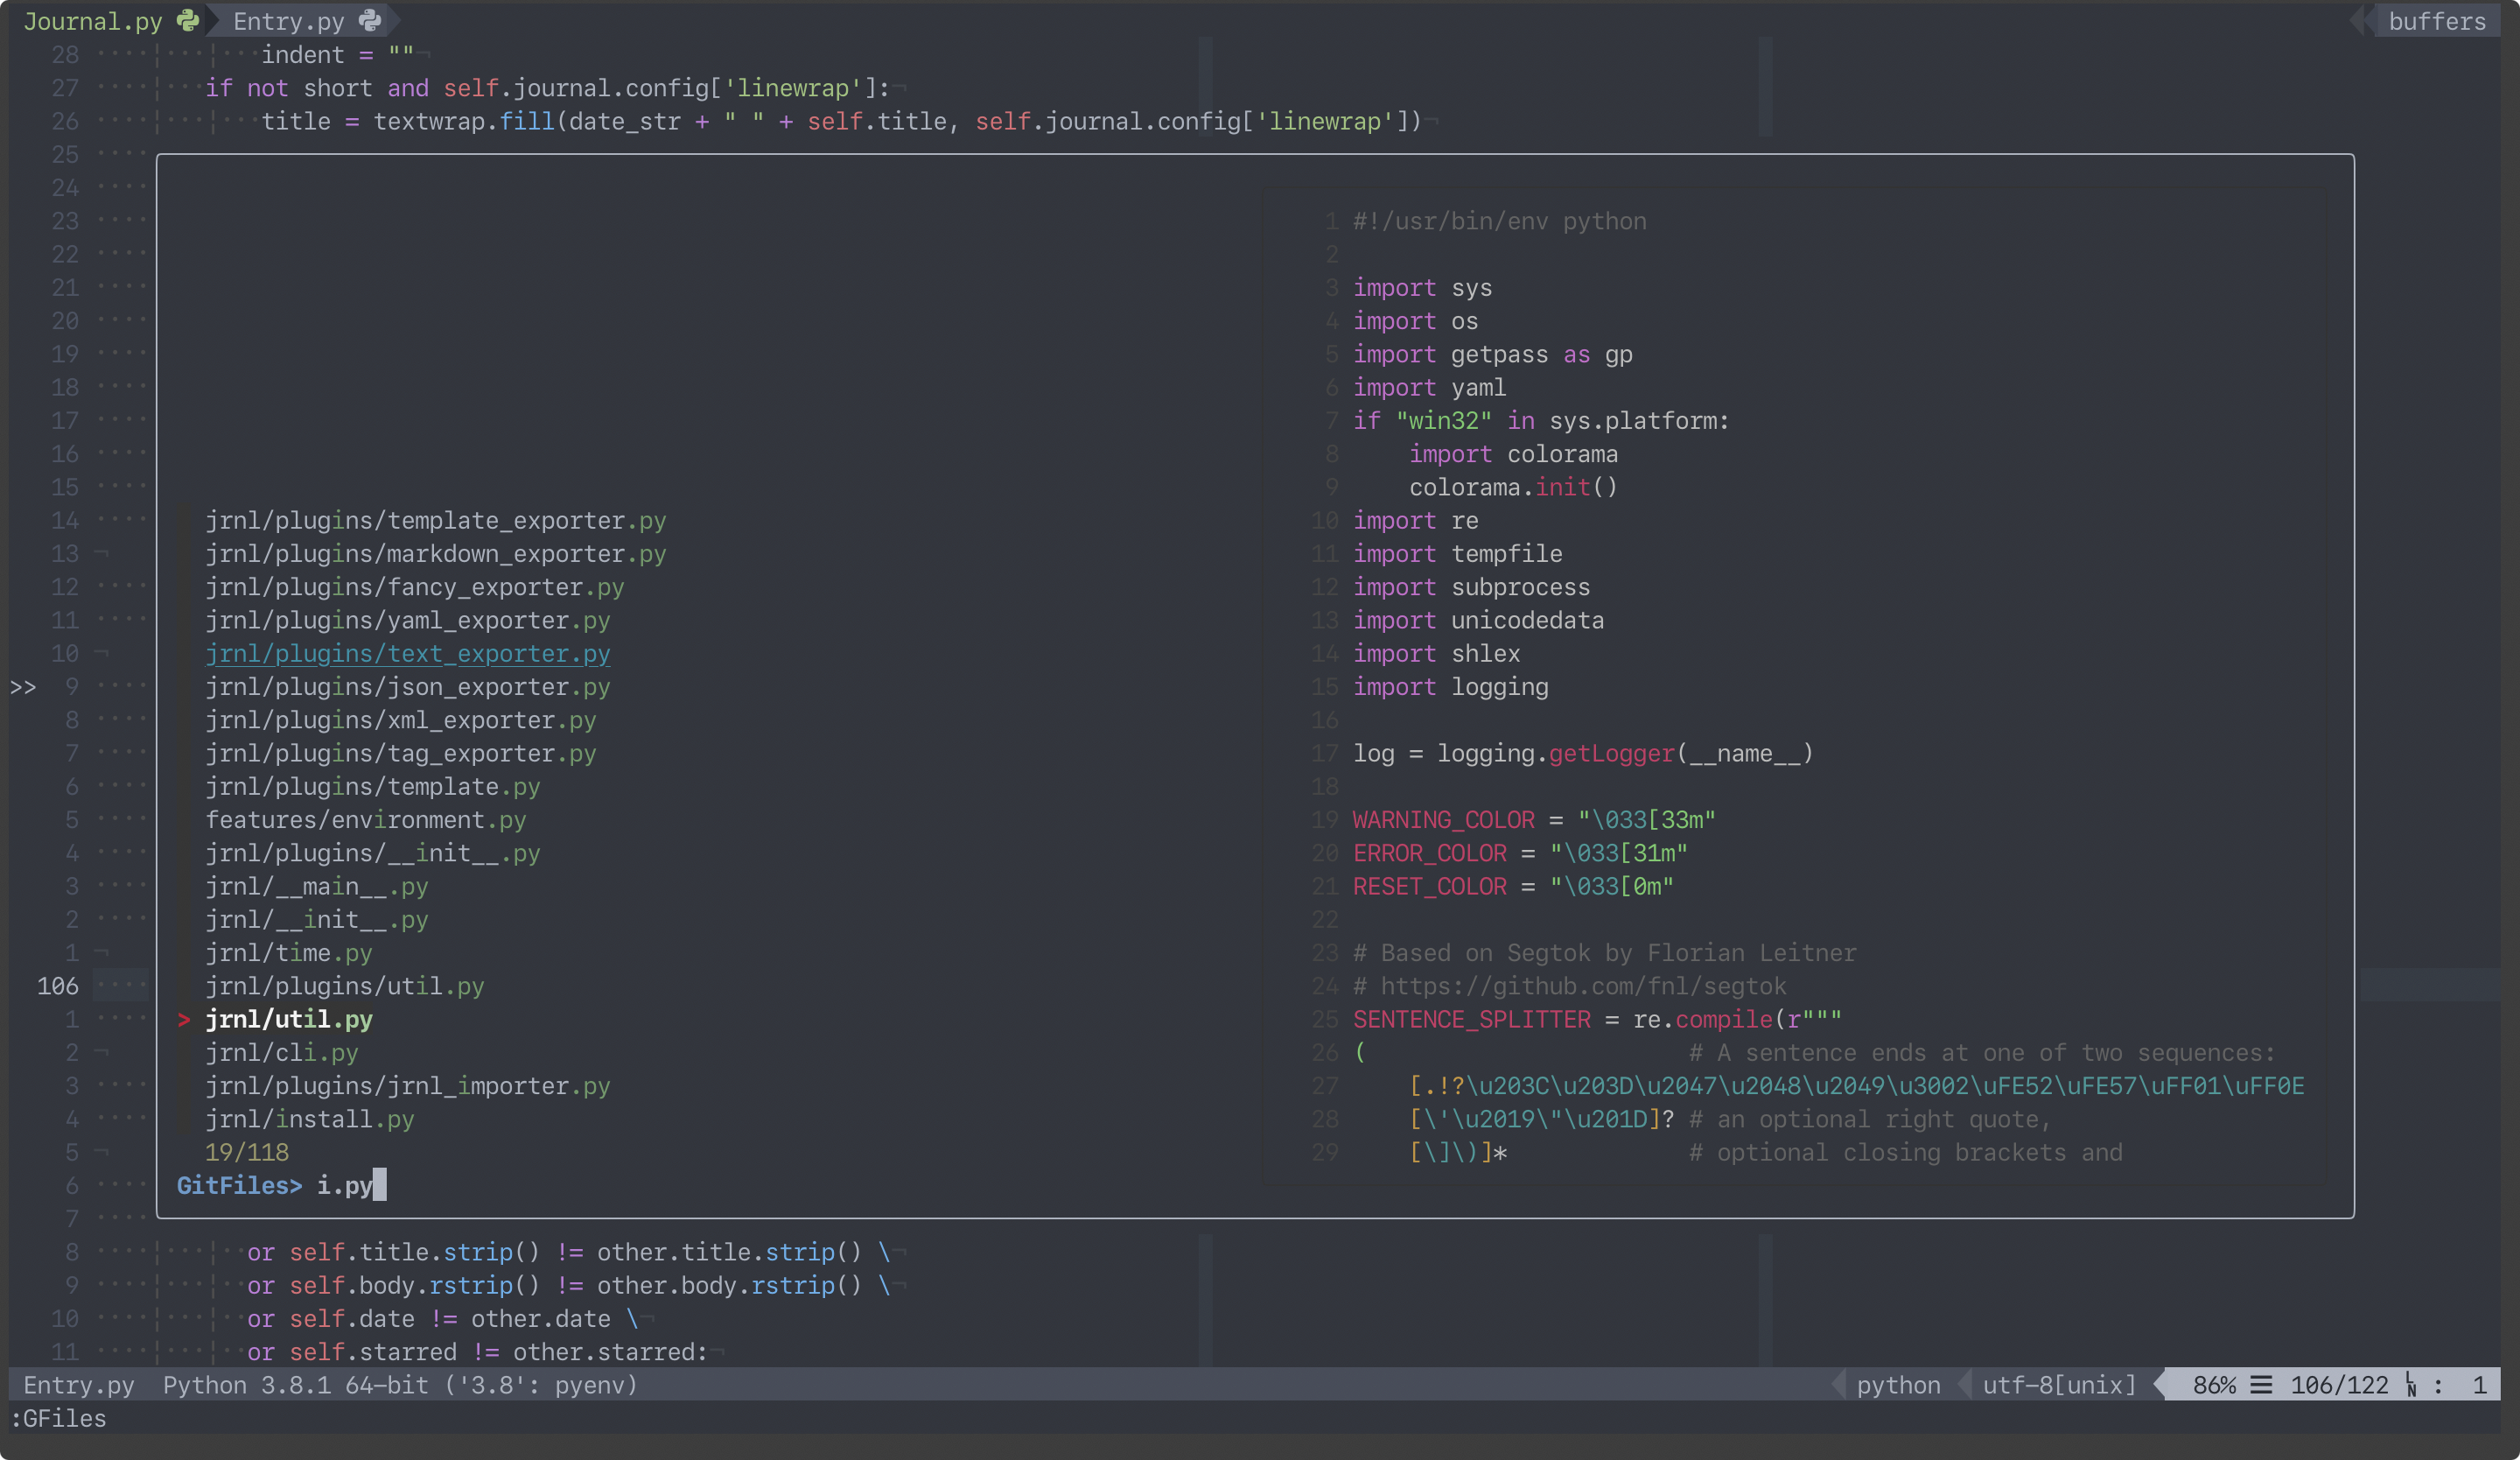Click the hamburger lines icon in the statusline
This screenshot has height=1460, width=2520.
2261,1385
